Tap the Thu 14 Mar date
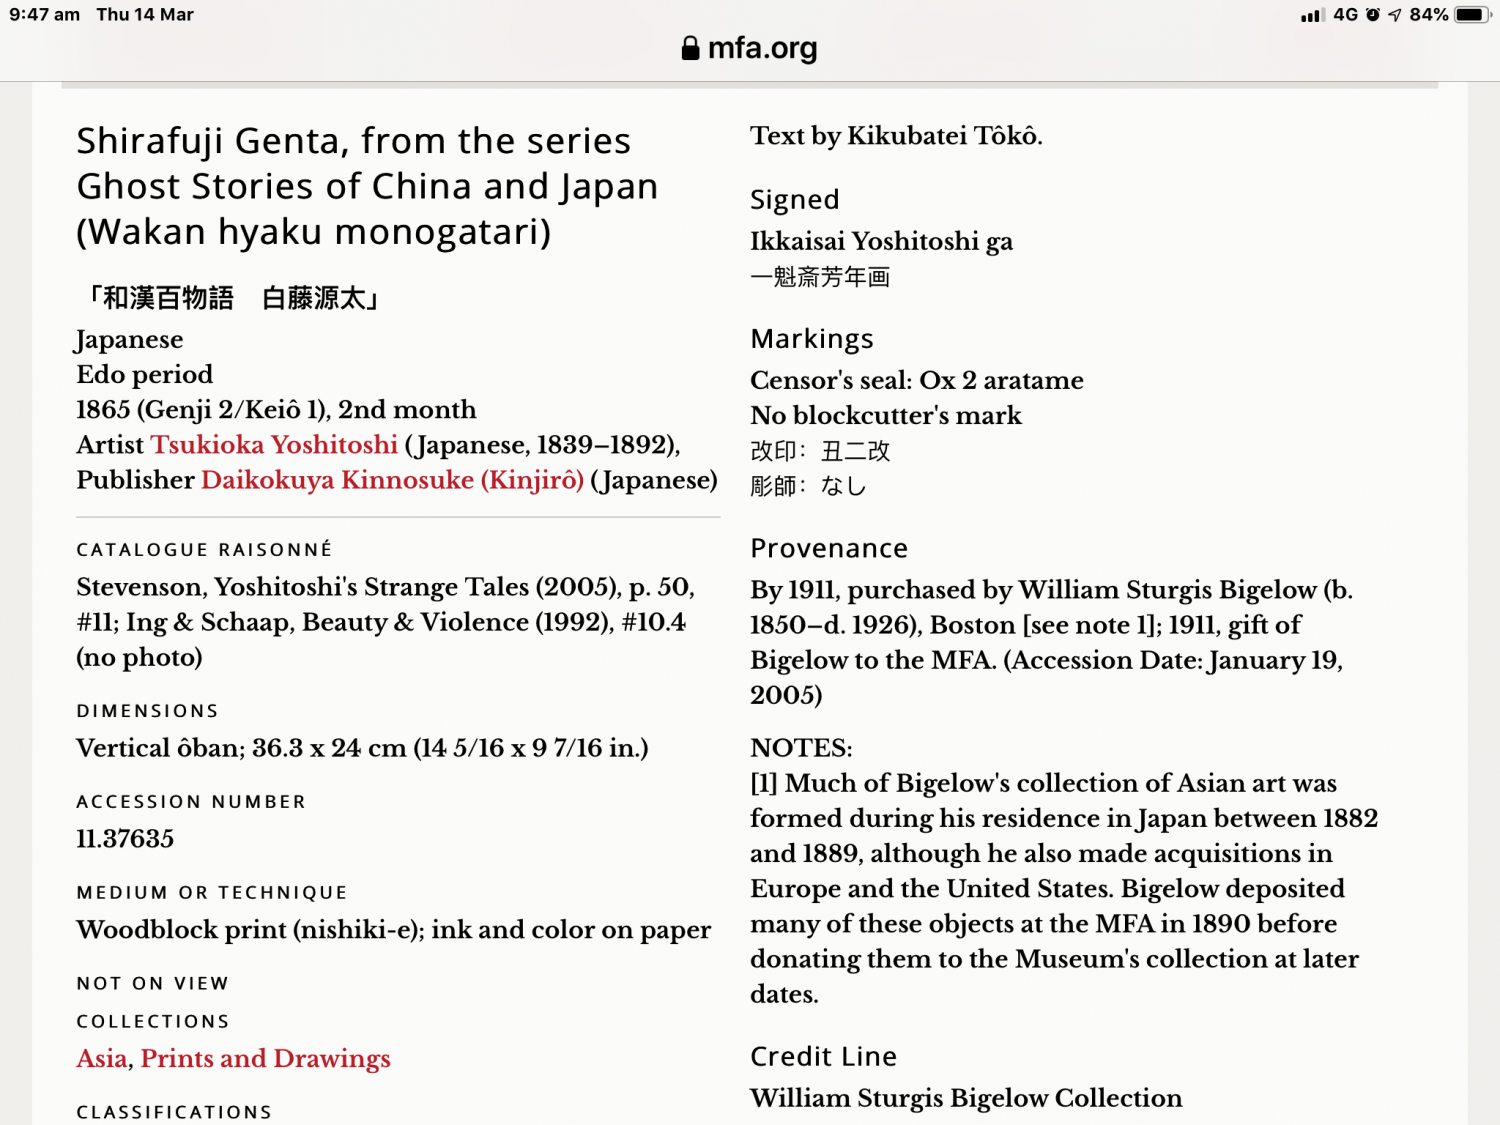 coord(145,15)
